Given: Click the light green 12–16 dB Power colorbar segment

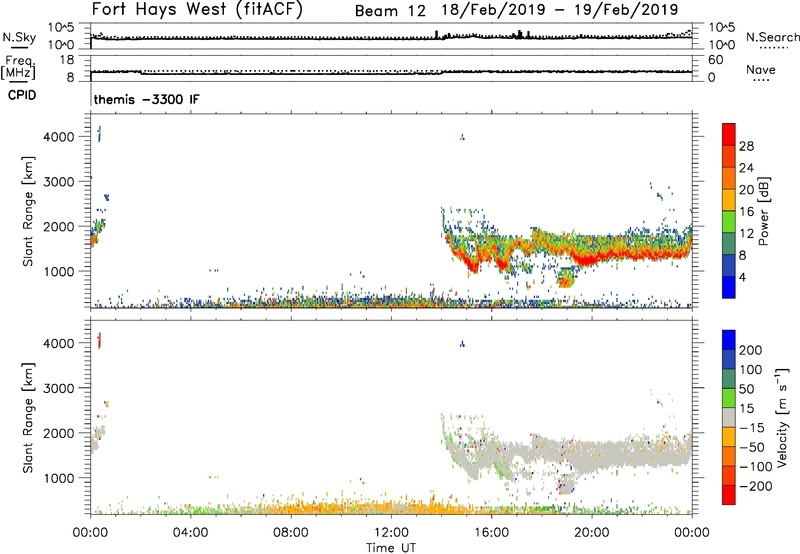Looking at the screenshot, I should [729, 222].
